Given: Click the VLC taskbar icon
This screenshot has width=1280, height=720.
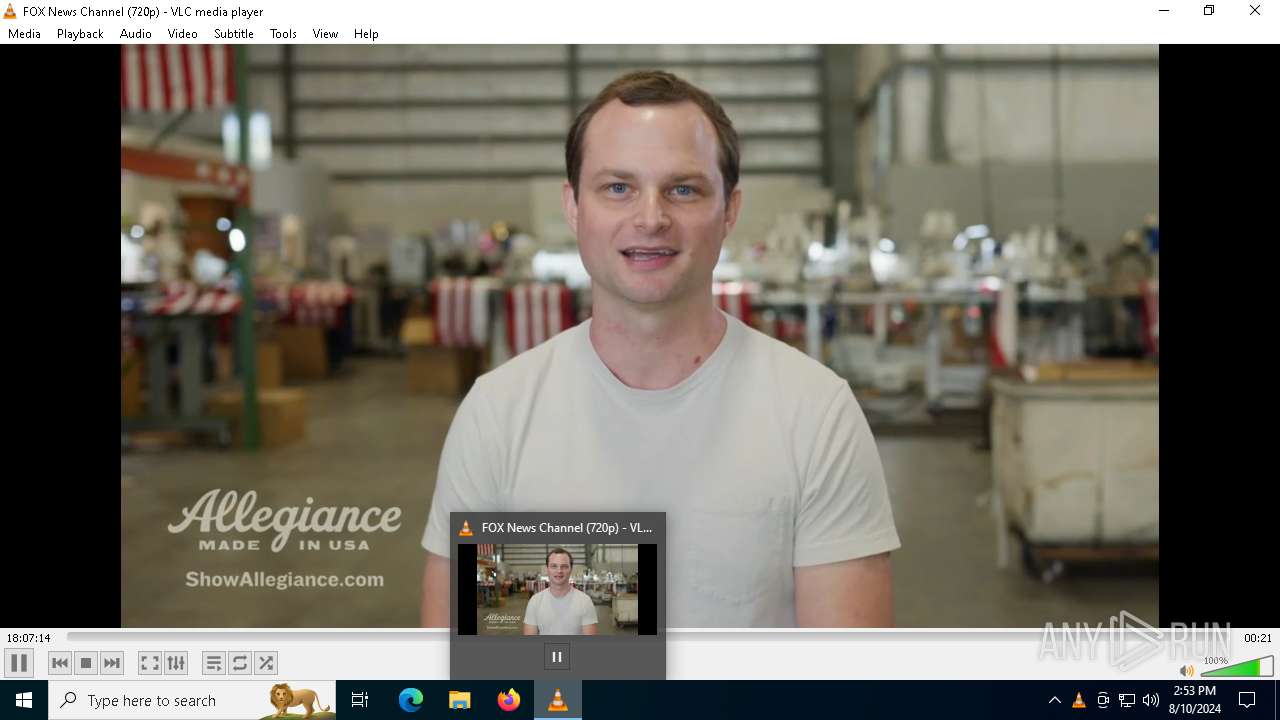Looking at the screenshot, I should [558, 700].
